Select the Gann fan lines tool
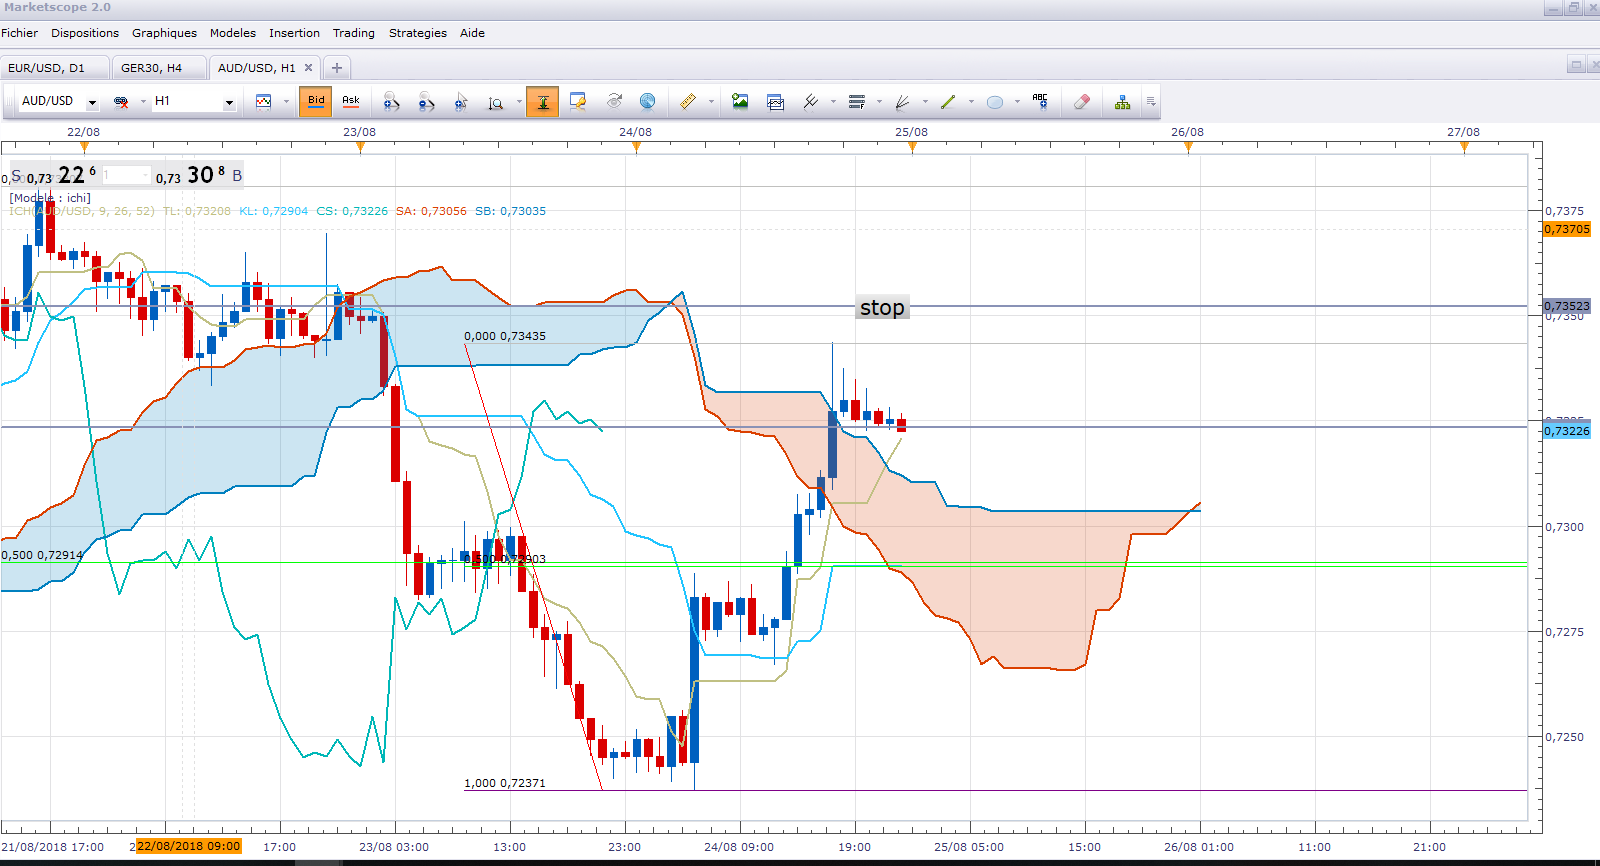The image size is (1600, 866). pos(902,102)
